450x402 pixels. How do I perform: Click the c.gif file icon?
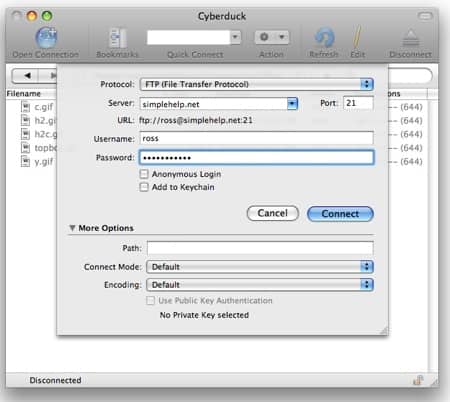[x=25, y=107]
